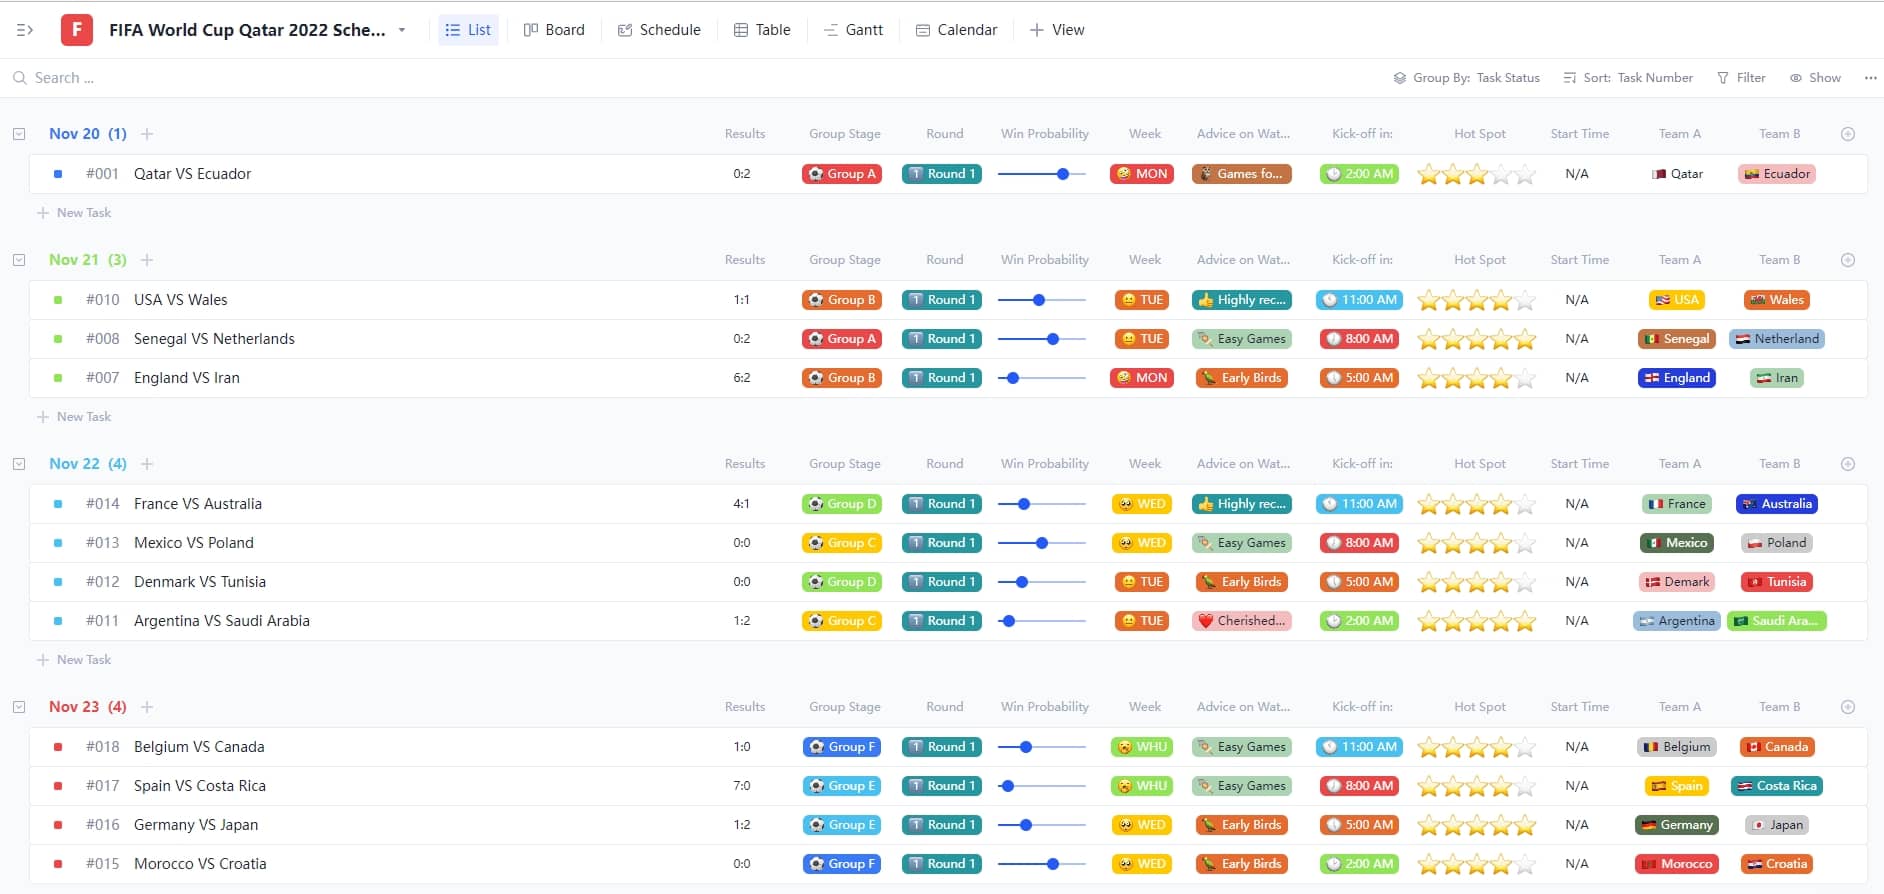The width and height of the screenshot is (1884, 894).
Task: Open the Filter options
Action: click(x=1741, y=78)
